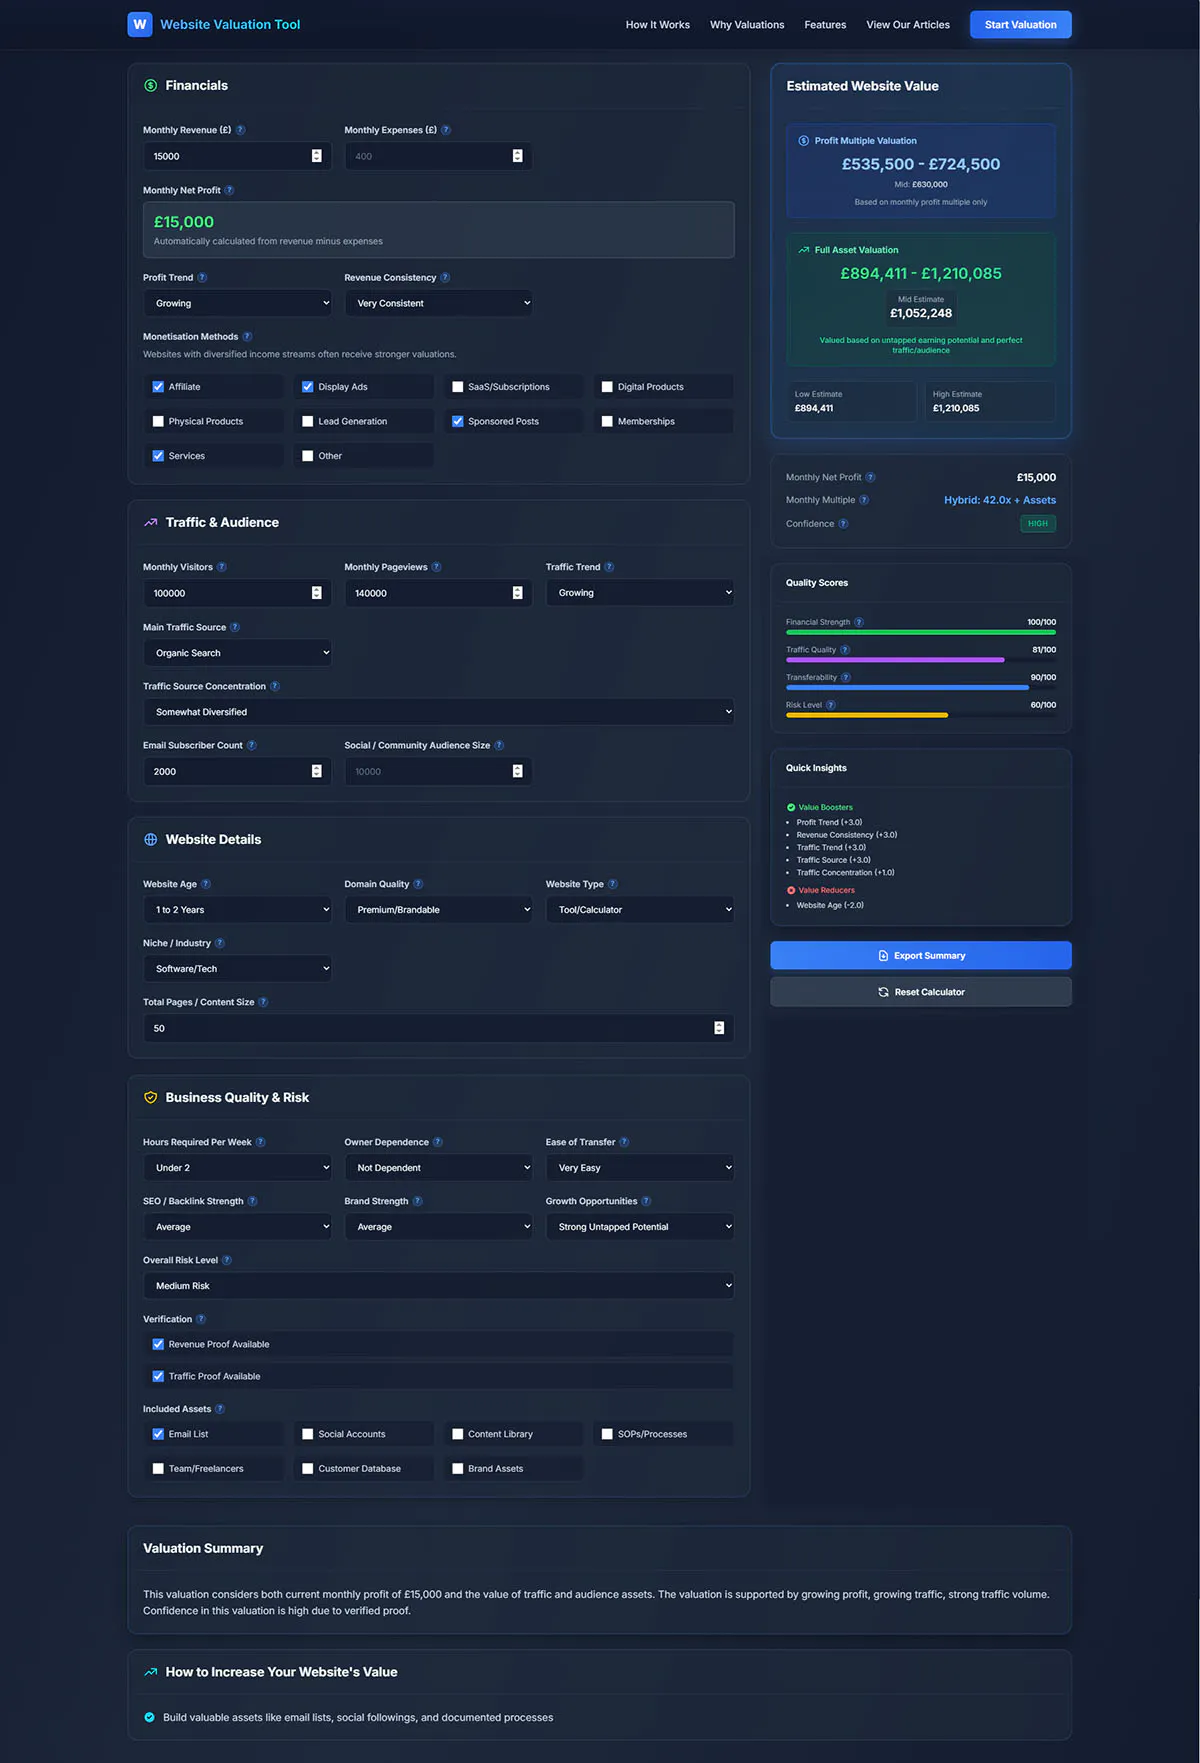This screenshot has width=1200, height=1763.
Task: Click help icon next to Confidence
Action: (x=843, y=524)
